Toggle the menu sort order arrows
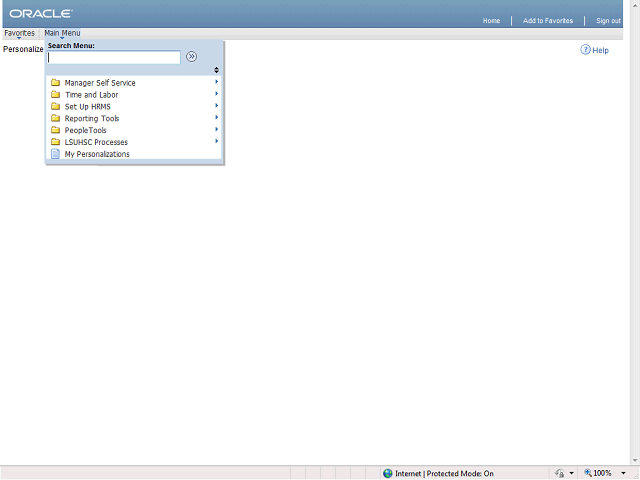640x480 pixels. 216,70
